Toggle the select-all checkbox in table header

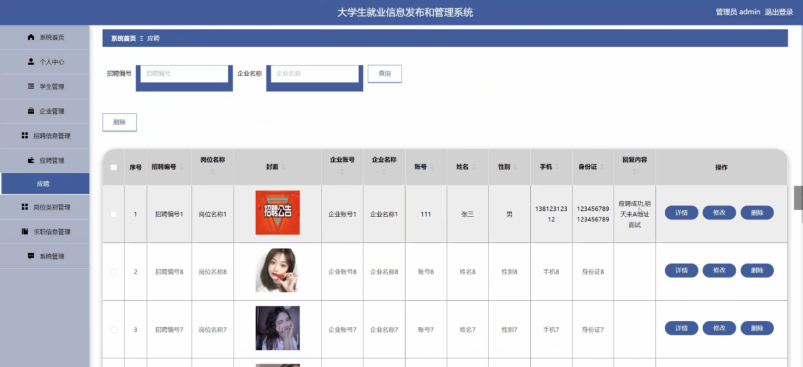(114, 167)
